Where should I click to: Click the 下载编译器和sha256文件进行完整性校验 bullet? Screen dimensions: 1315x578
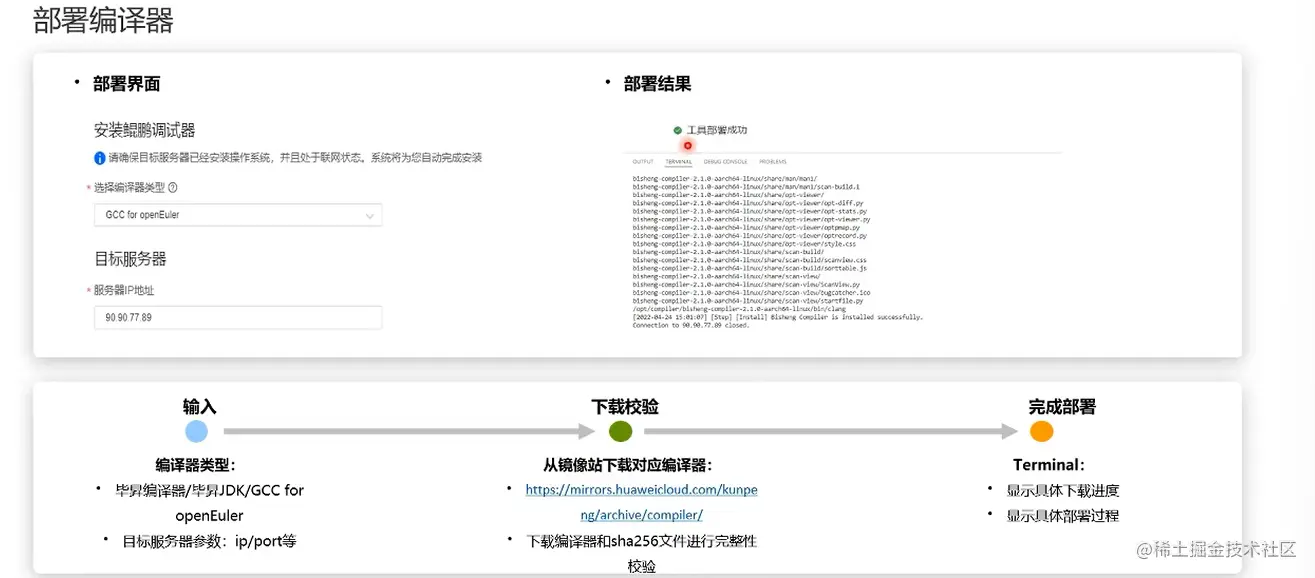click(x=641, y=553)
